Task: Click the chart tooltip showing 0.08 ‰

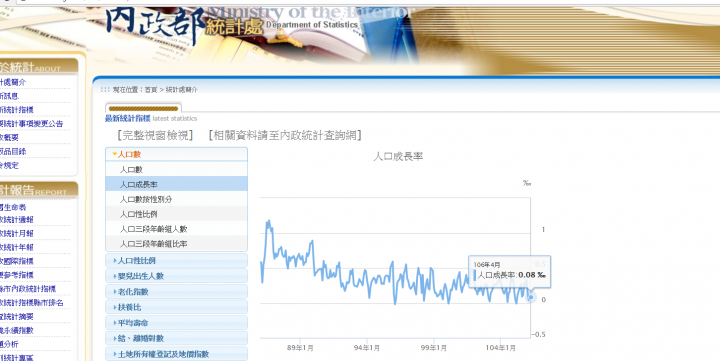Action: (509, 271)
